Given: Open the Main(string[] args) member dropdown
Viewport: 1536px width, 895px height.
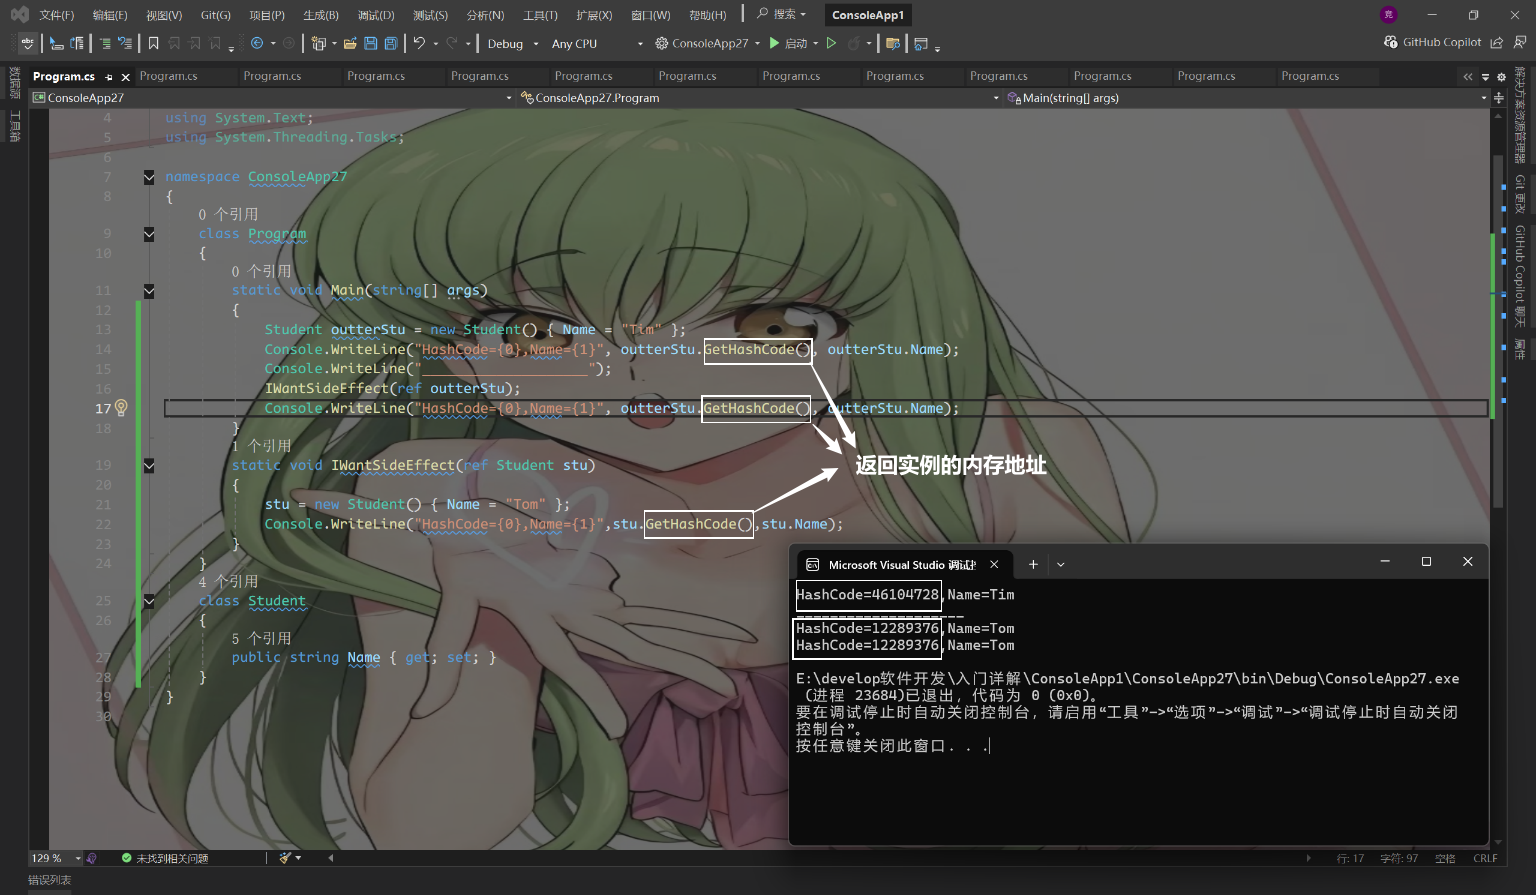Looking at the screenshot, I should 1247,98.
